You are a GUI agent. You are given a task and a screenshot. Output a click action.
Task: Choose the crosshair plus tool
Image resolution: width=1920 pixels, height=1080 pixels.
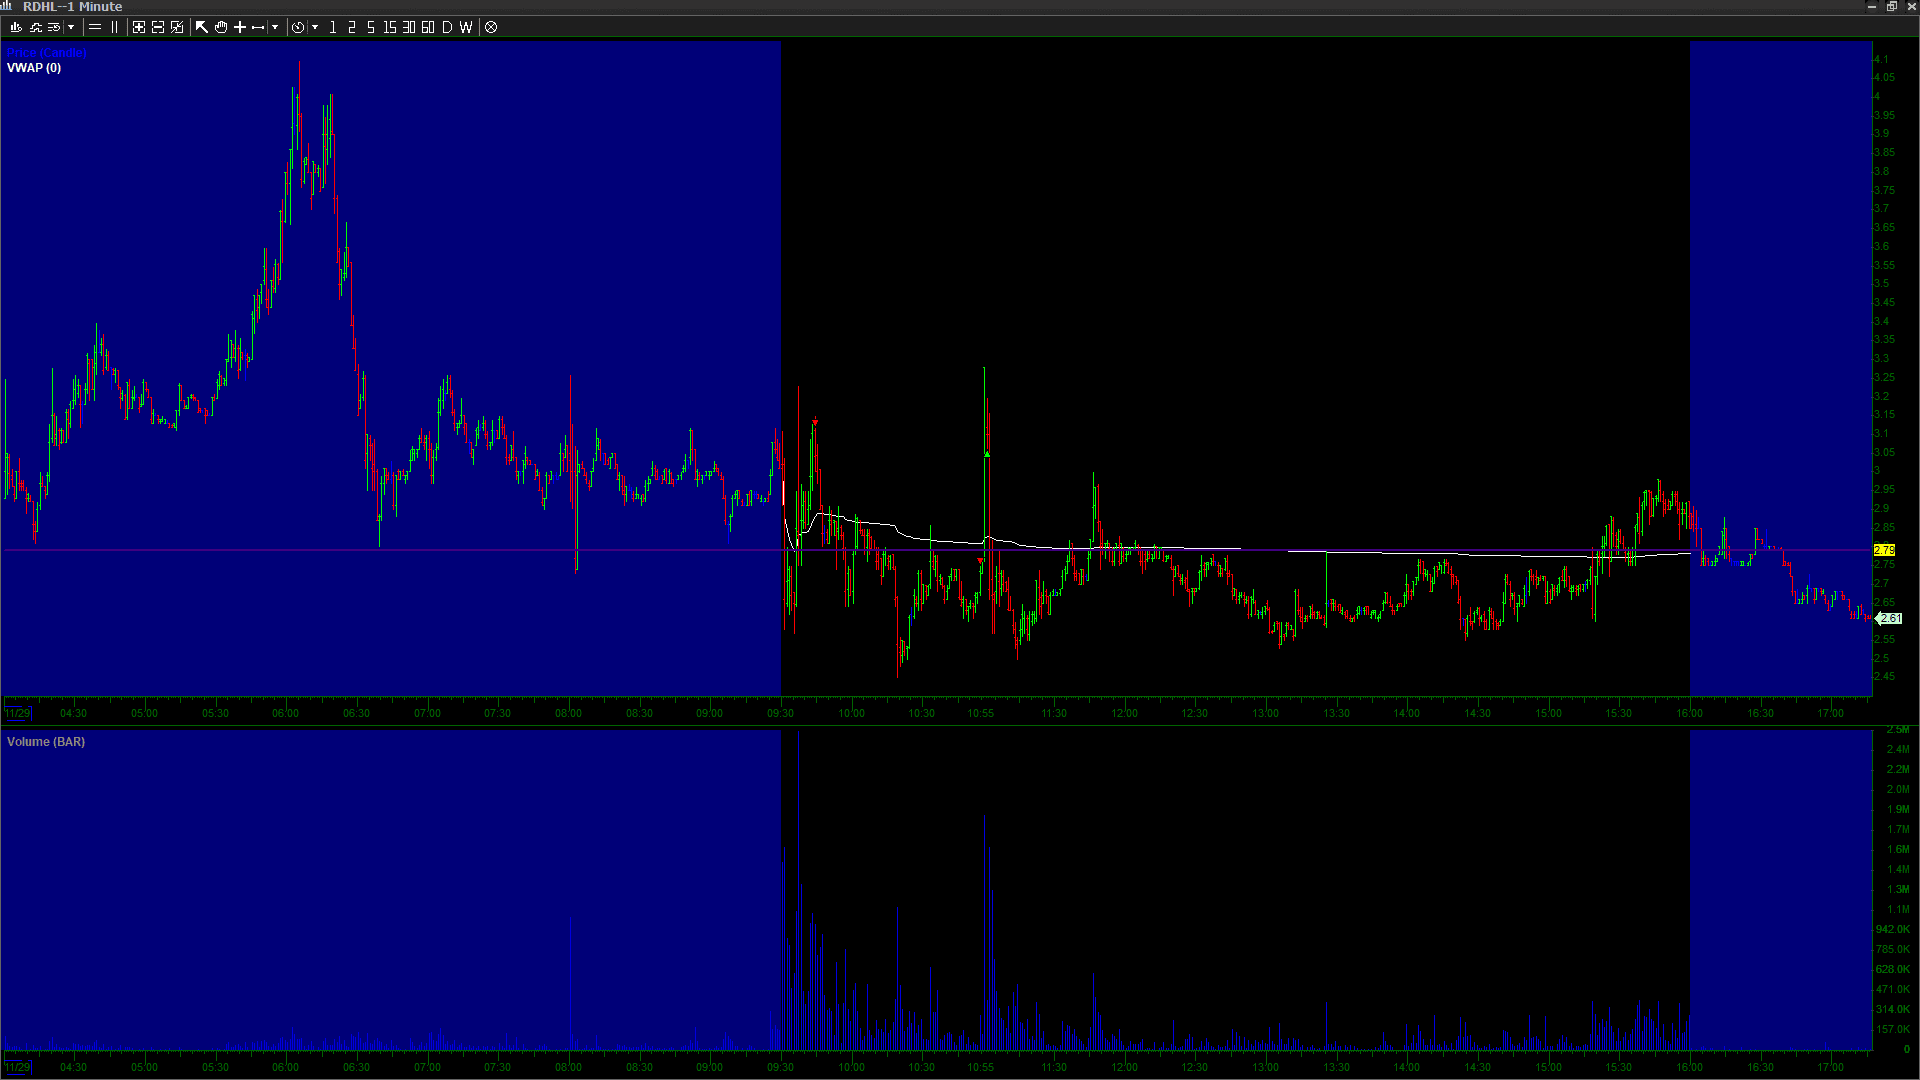tap(240, 27)
